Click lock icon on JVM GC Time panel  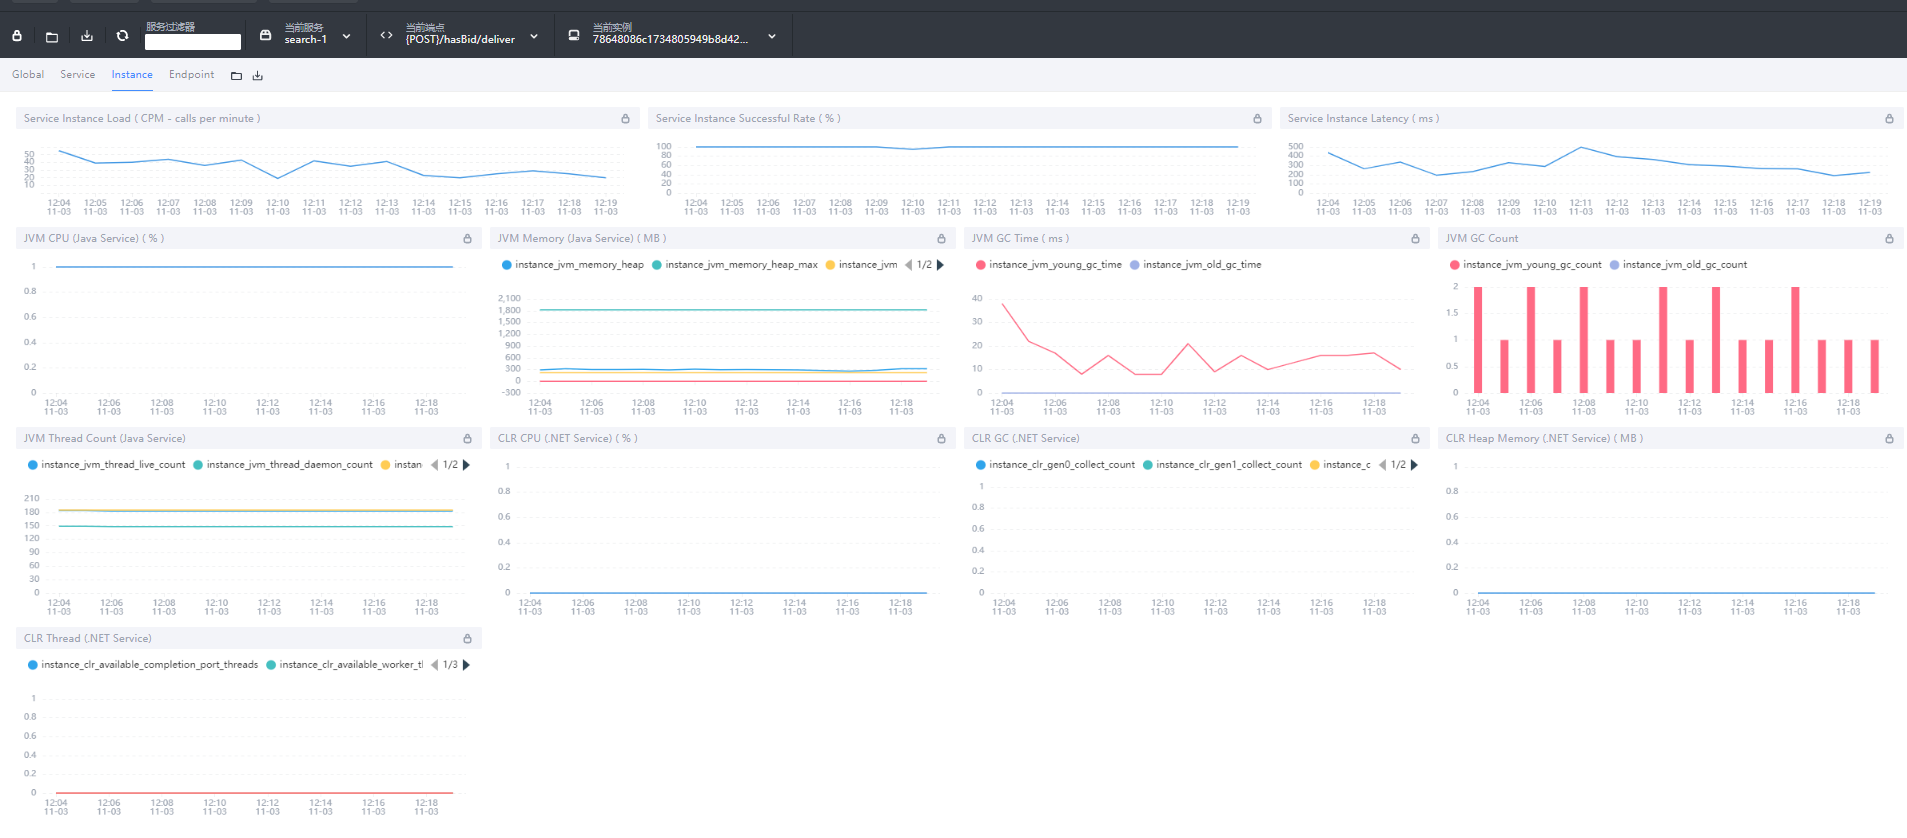tap(1415, 239)
